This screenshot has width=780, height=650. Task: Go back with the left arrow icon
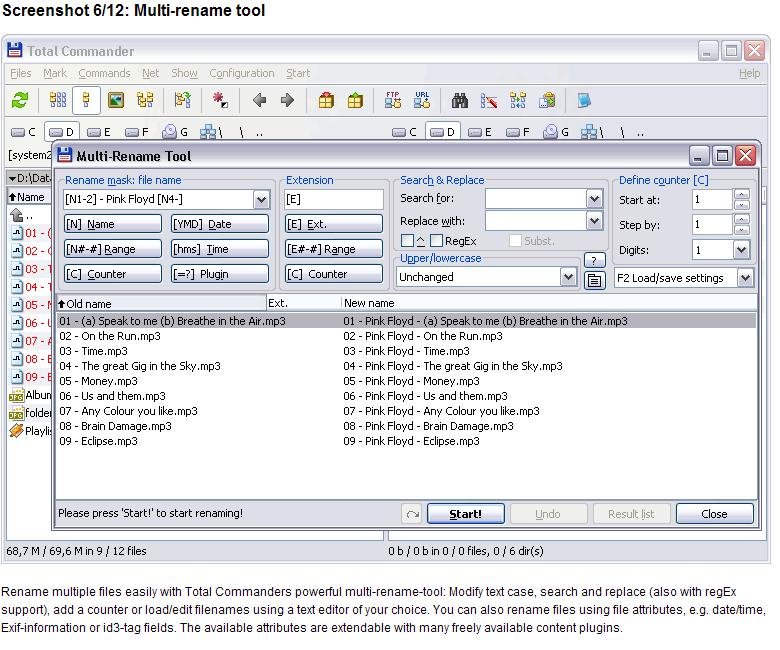click(x=259, y=100)
